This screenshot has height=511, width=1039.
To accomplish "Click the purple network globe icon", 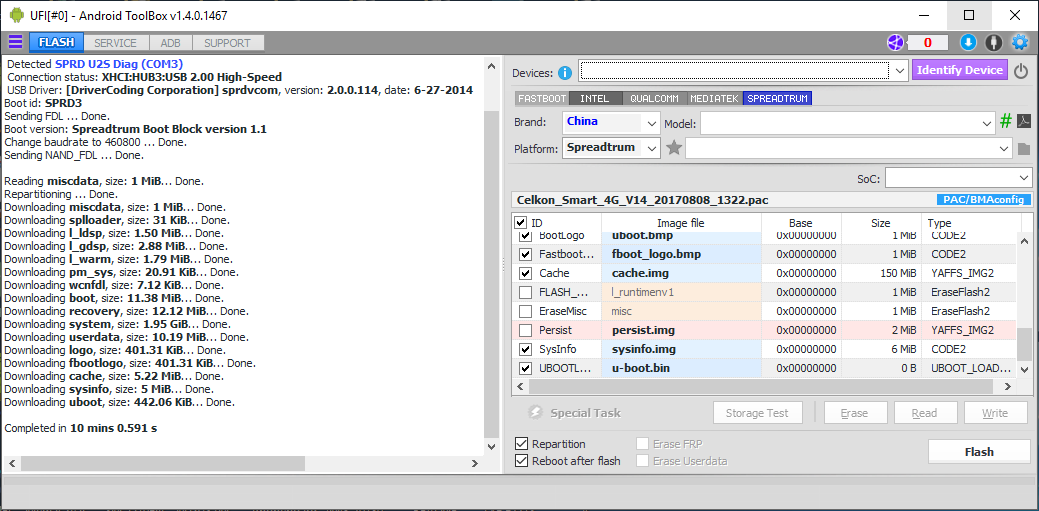I will [x=895, y=42].
